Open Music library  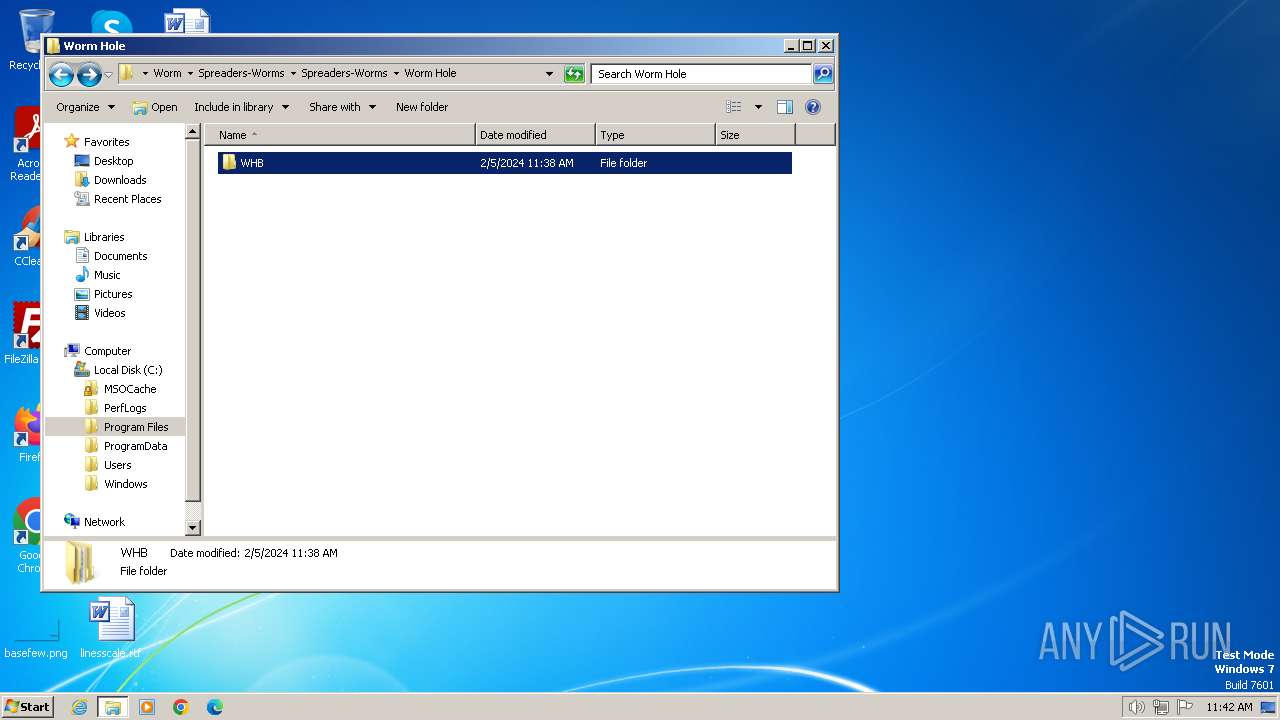pyautogui.click(x=107, y=275)
